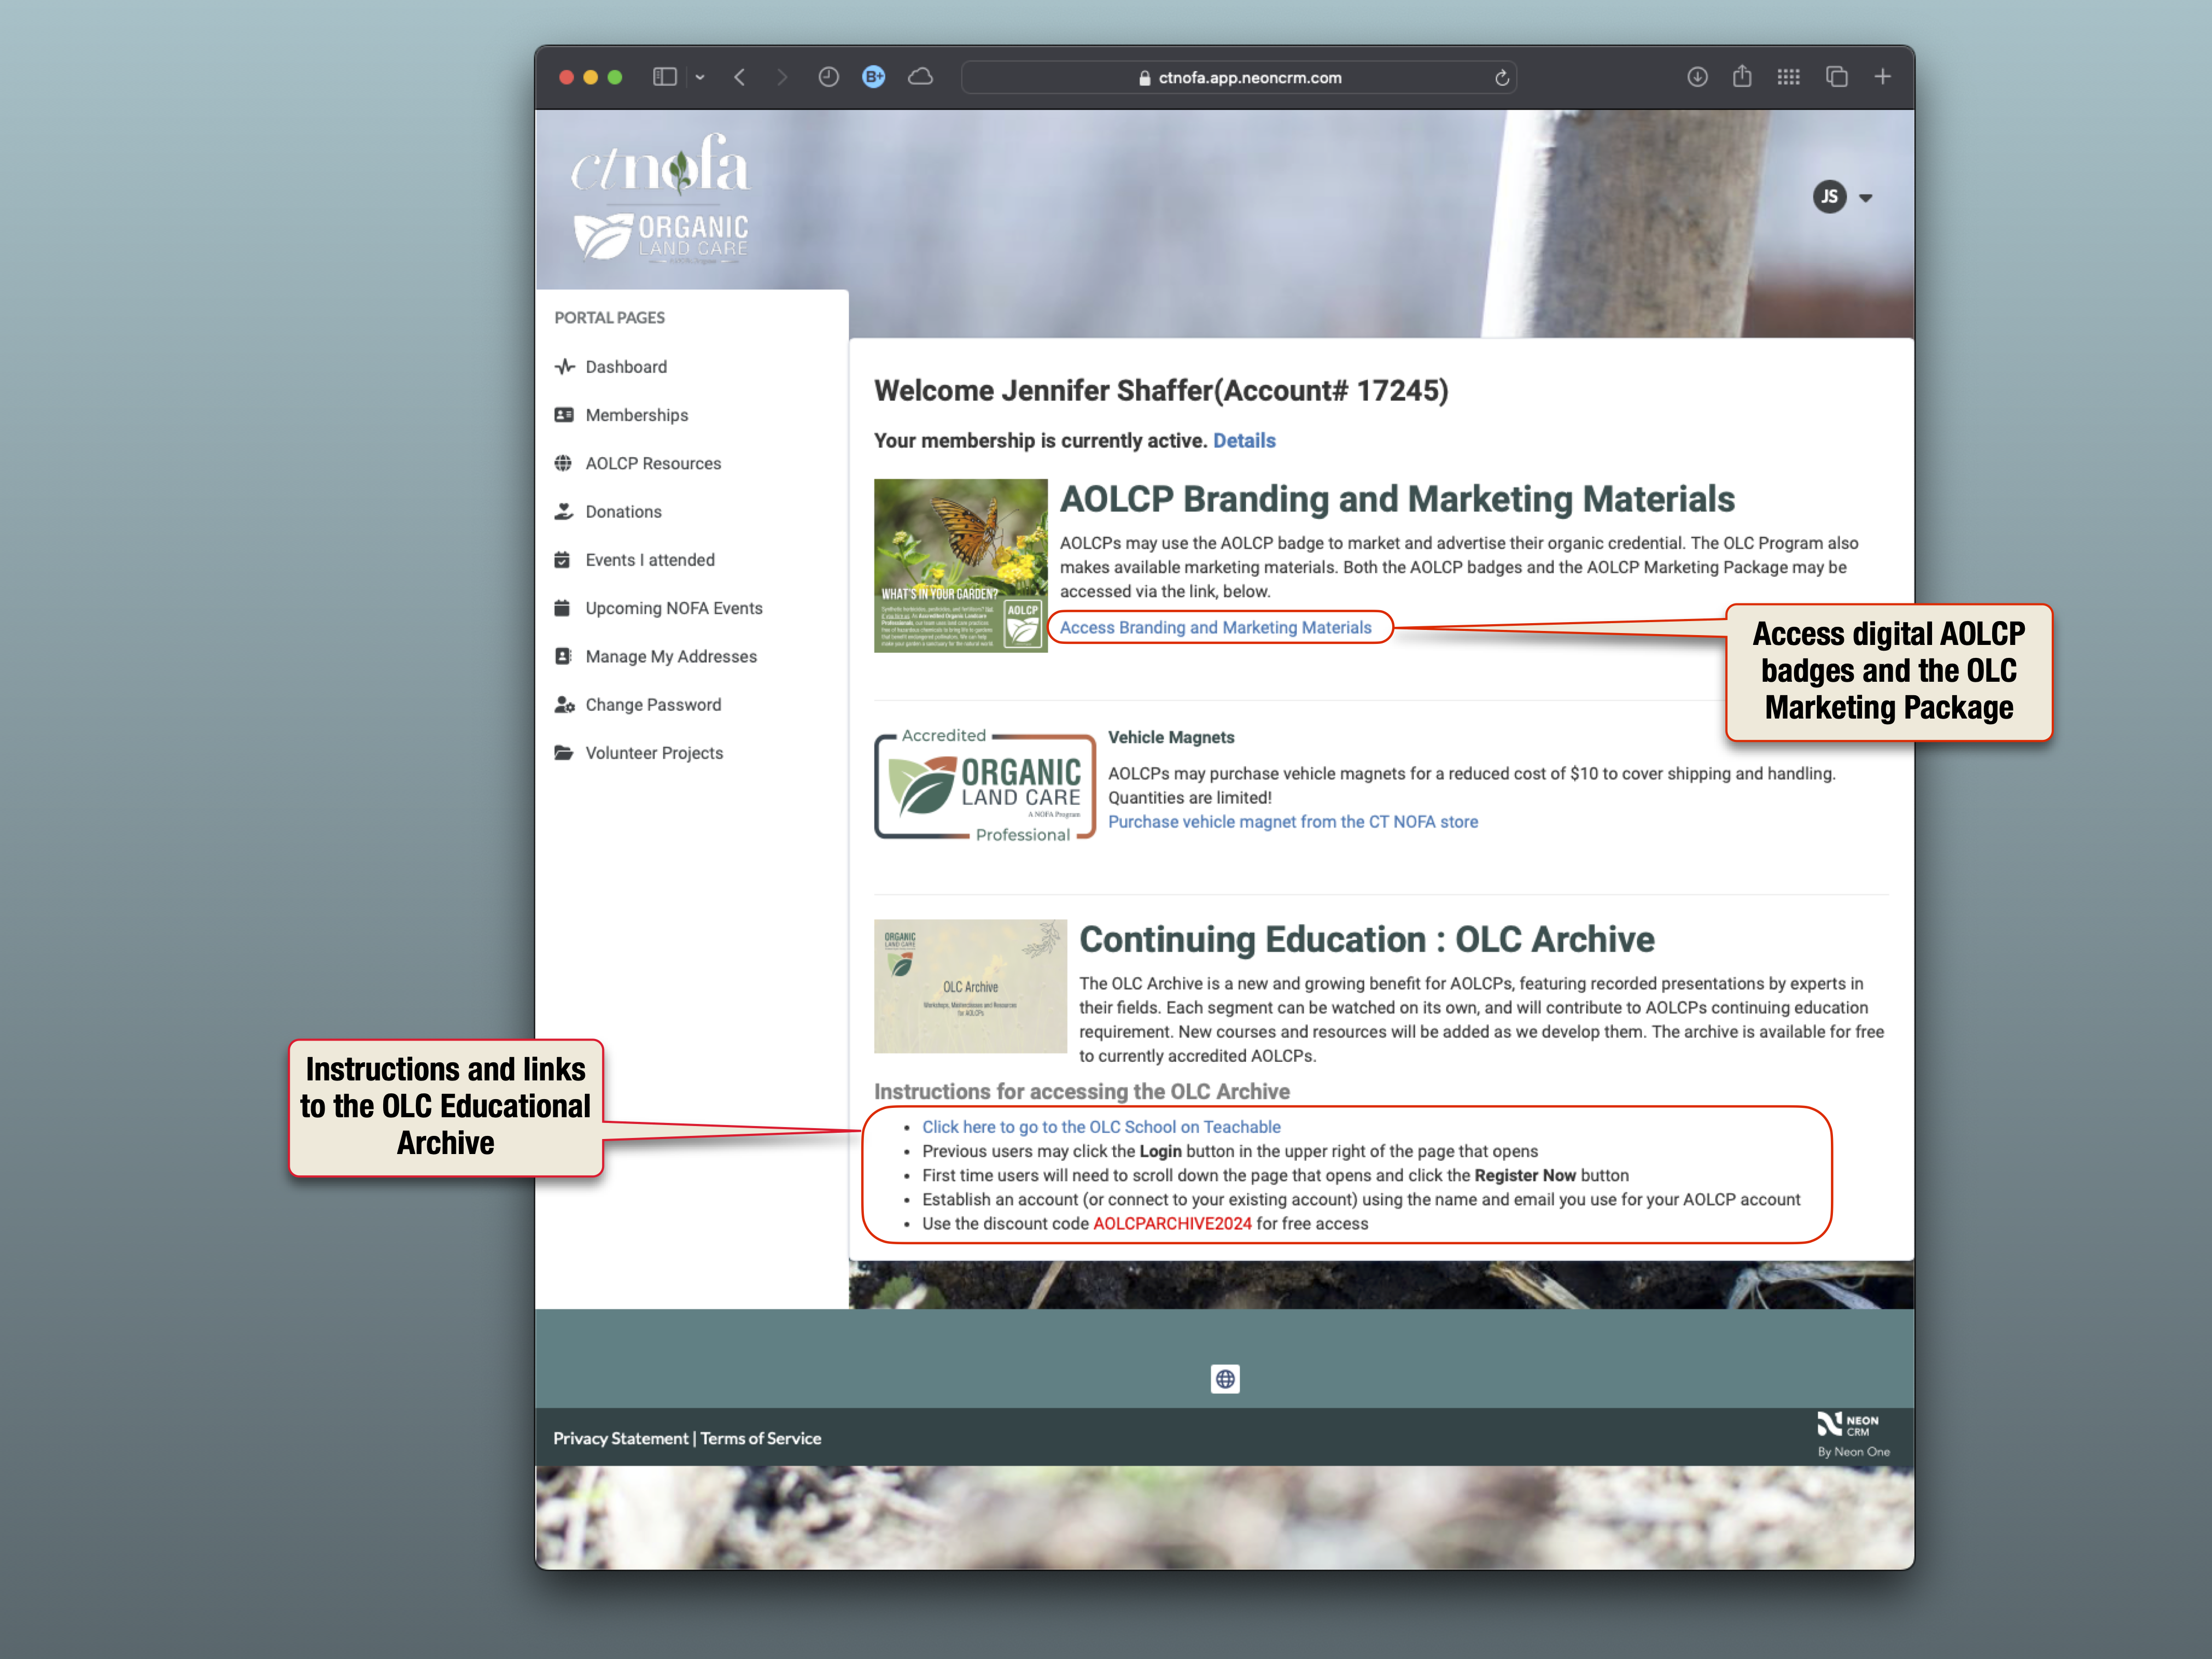Go forward using the forward arrow
Image resolution: width=2212 pixels, height=1659 pixels.
click(x=781, y=77)
